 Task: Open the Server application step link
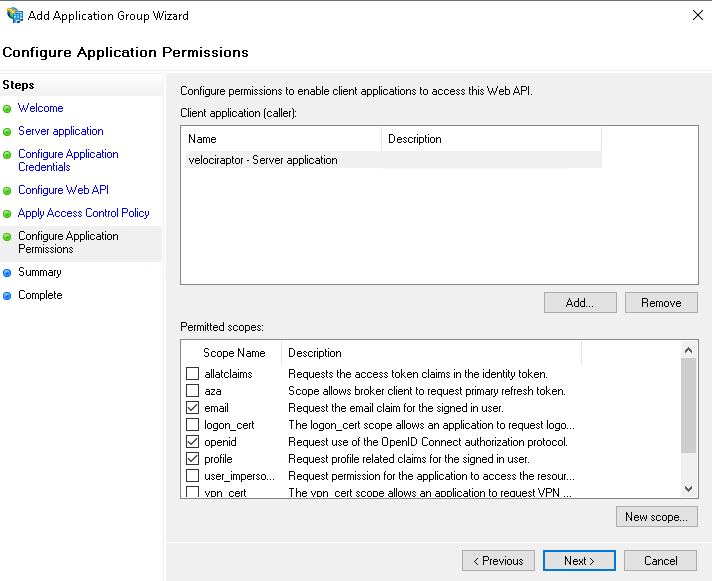click(x=60, y=131)
